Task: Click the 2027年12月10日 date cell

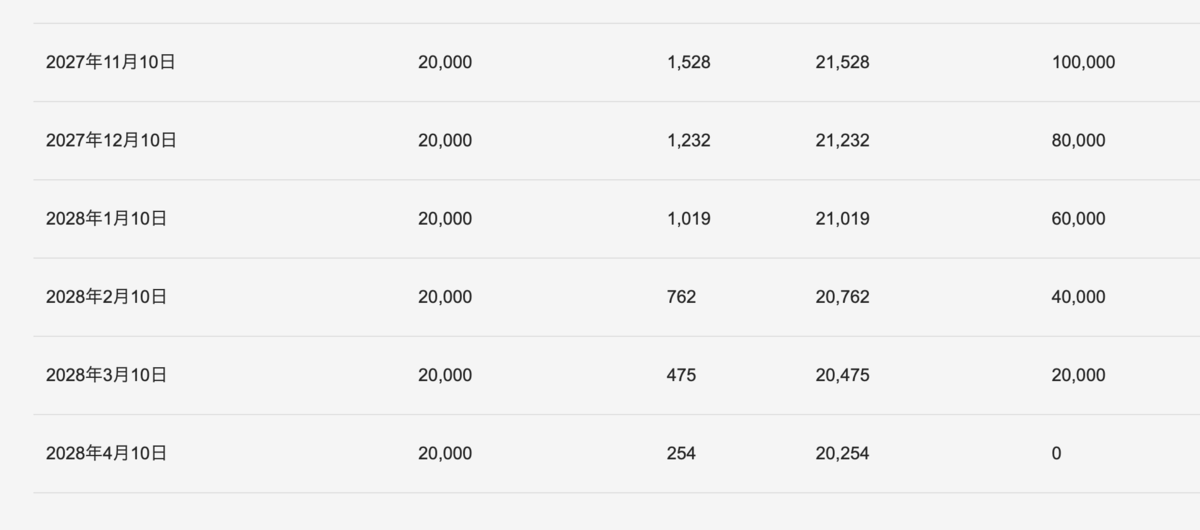Action: [x=111, y=140]
